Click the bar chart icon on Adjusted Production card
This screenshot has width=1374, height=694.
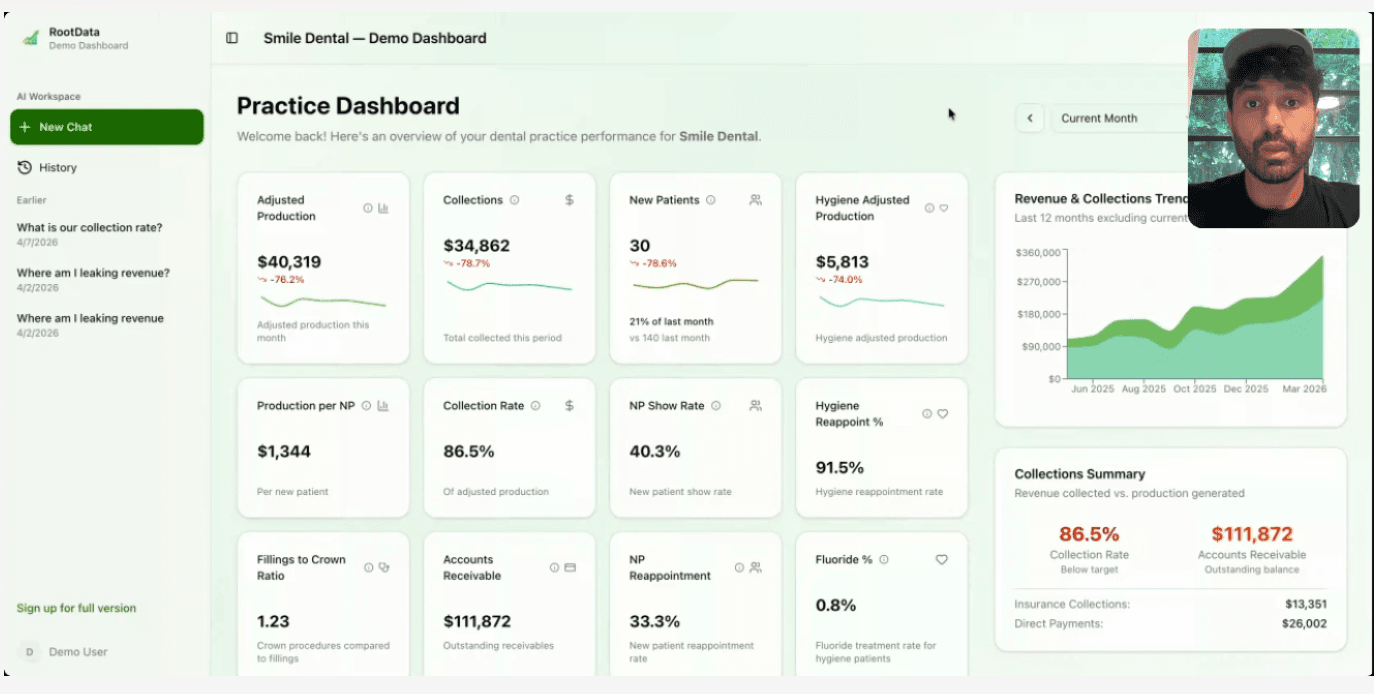[x=384, y=208]
